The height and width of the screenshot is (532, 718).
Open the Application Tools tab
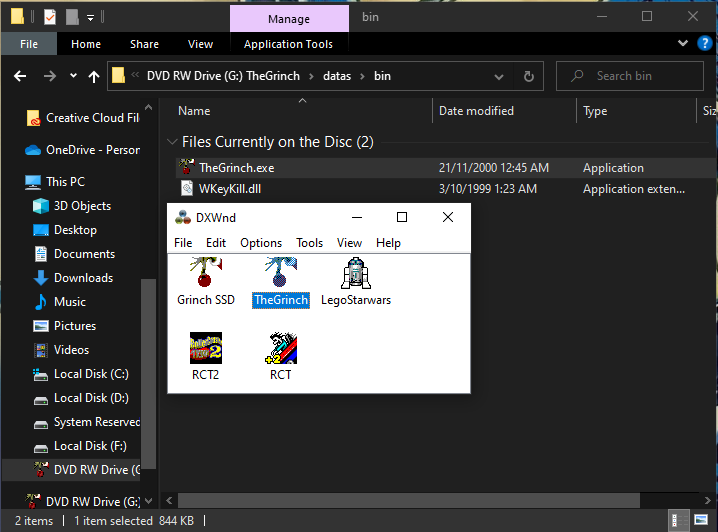[x=288, y=44]
